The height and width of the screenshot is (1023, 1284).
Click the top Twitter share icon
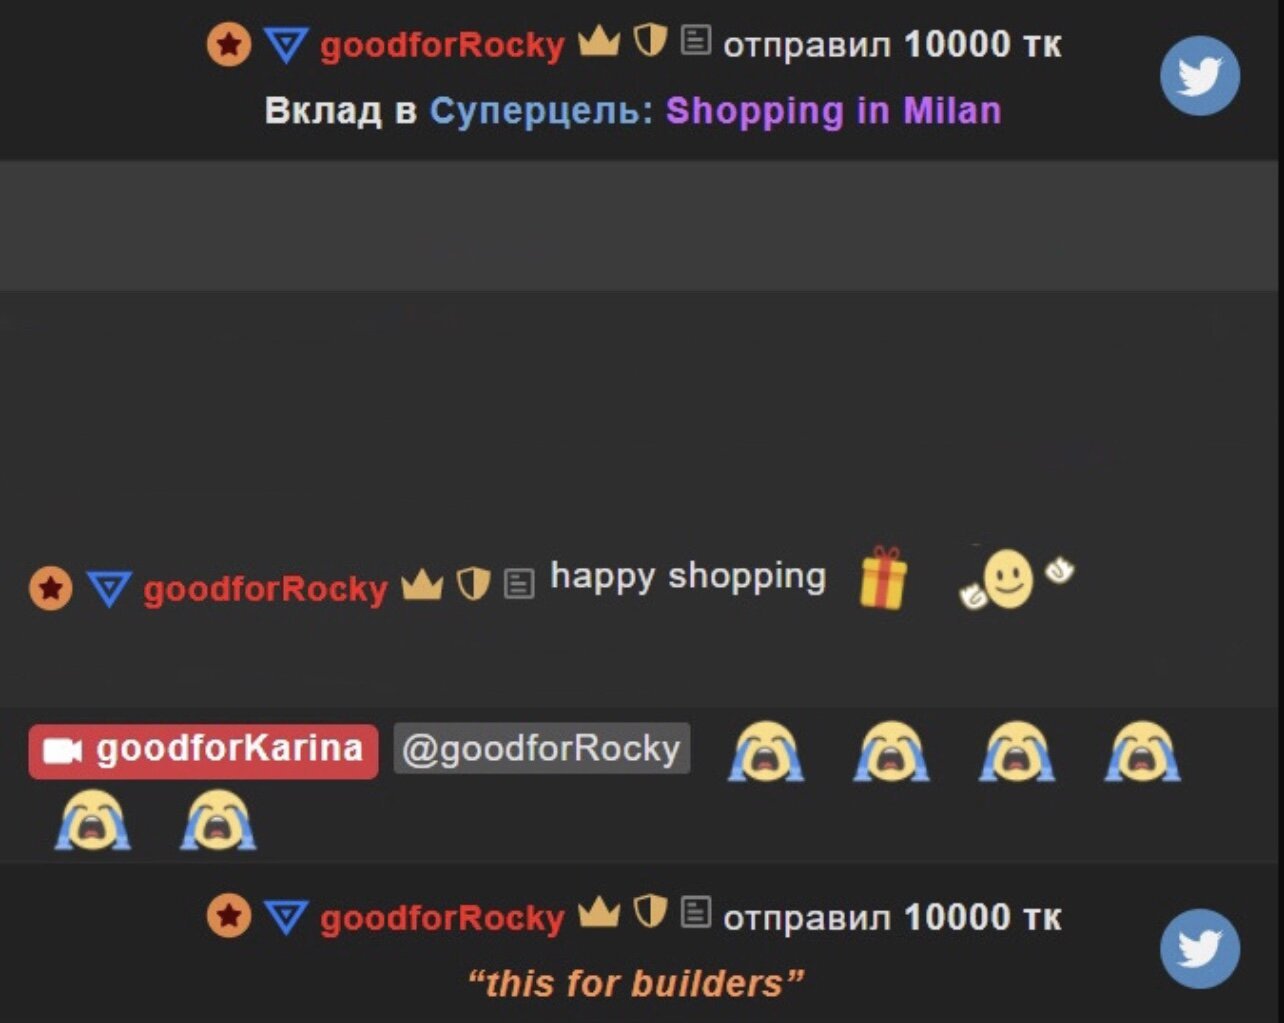point(1199,76)
